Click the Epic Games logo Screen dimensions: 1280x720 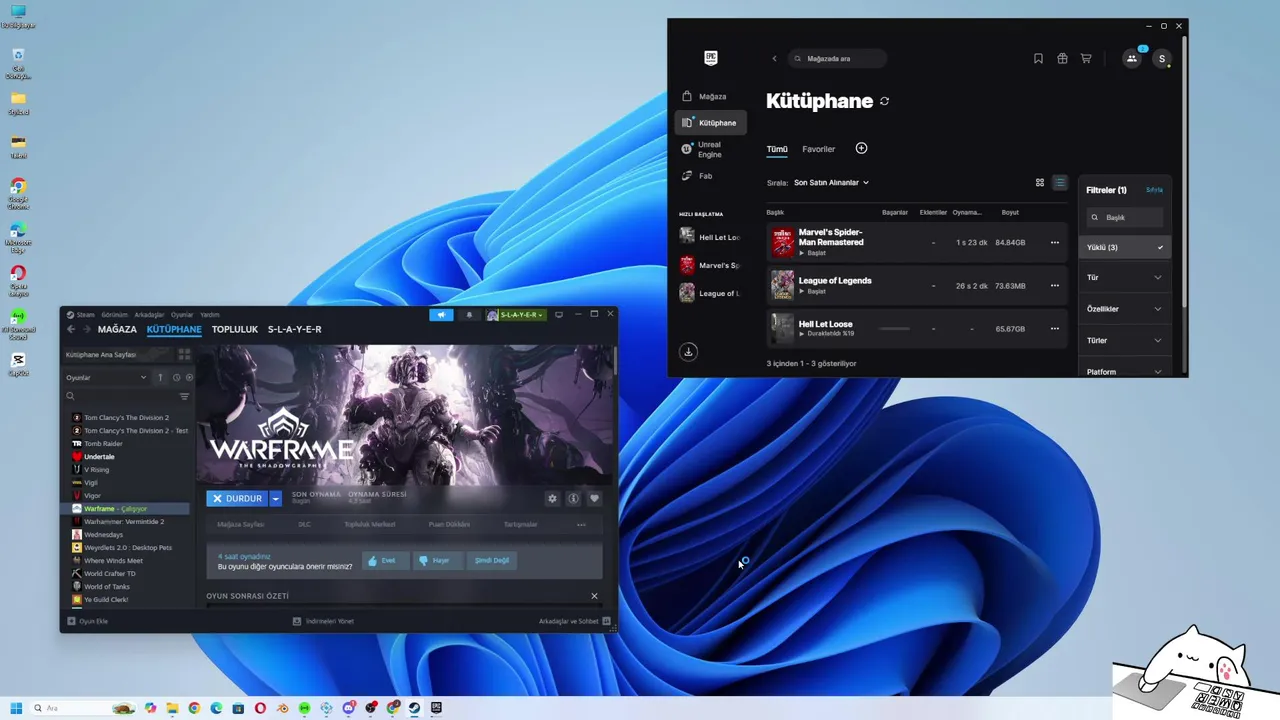tap(711, 58)
